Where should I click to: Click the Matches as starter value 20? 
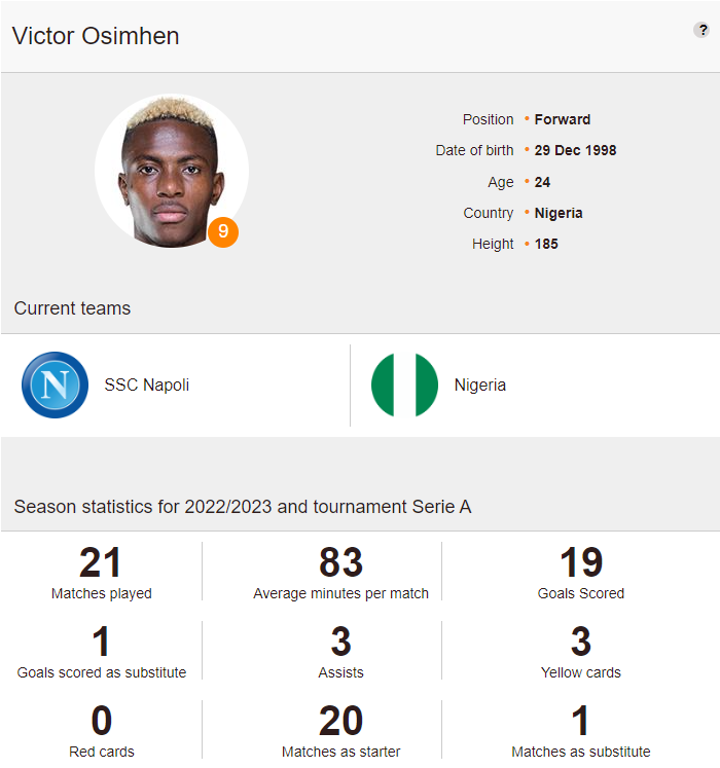coord(341,721)
